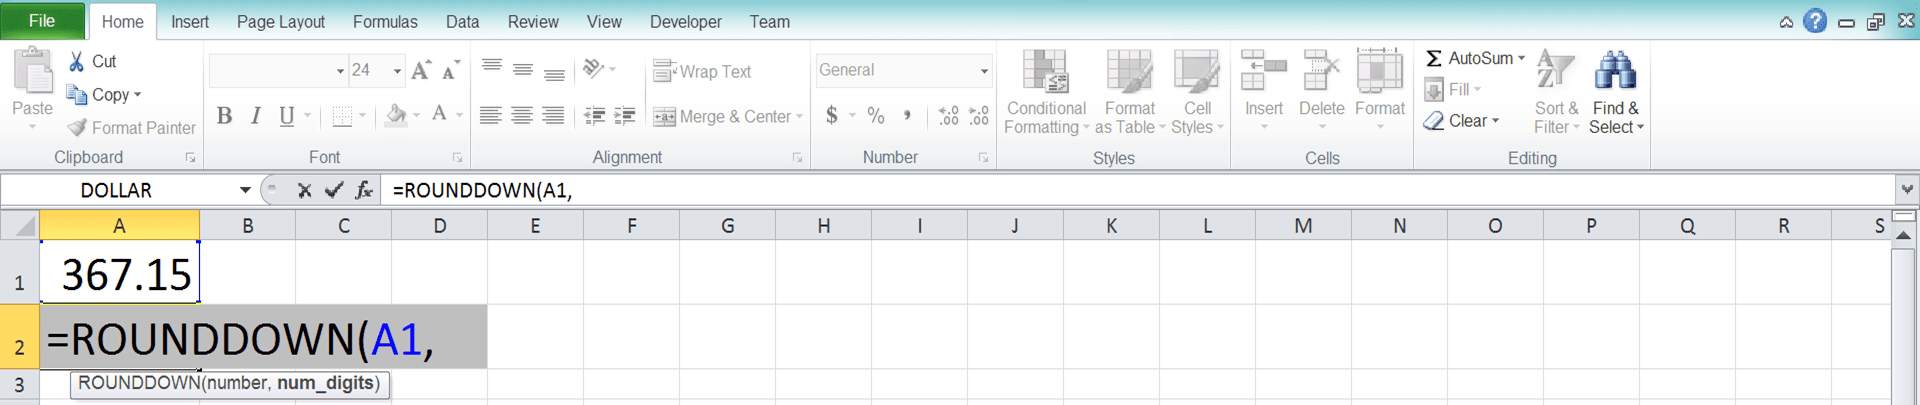Toggle Wrap Text

coord(702,71)
